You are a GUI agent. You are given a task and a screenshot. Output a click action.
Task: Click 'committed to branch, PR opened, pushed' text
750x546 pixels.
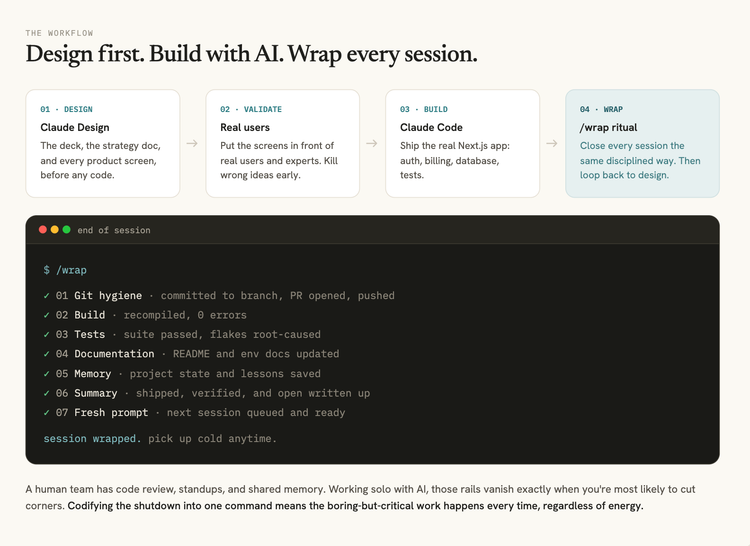pyautogui.click(x=277, y=295)
